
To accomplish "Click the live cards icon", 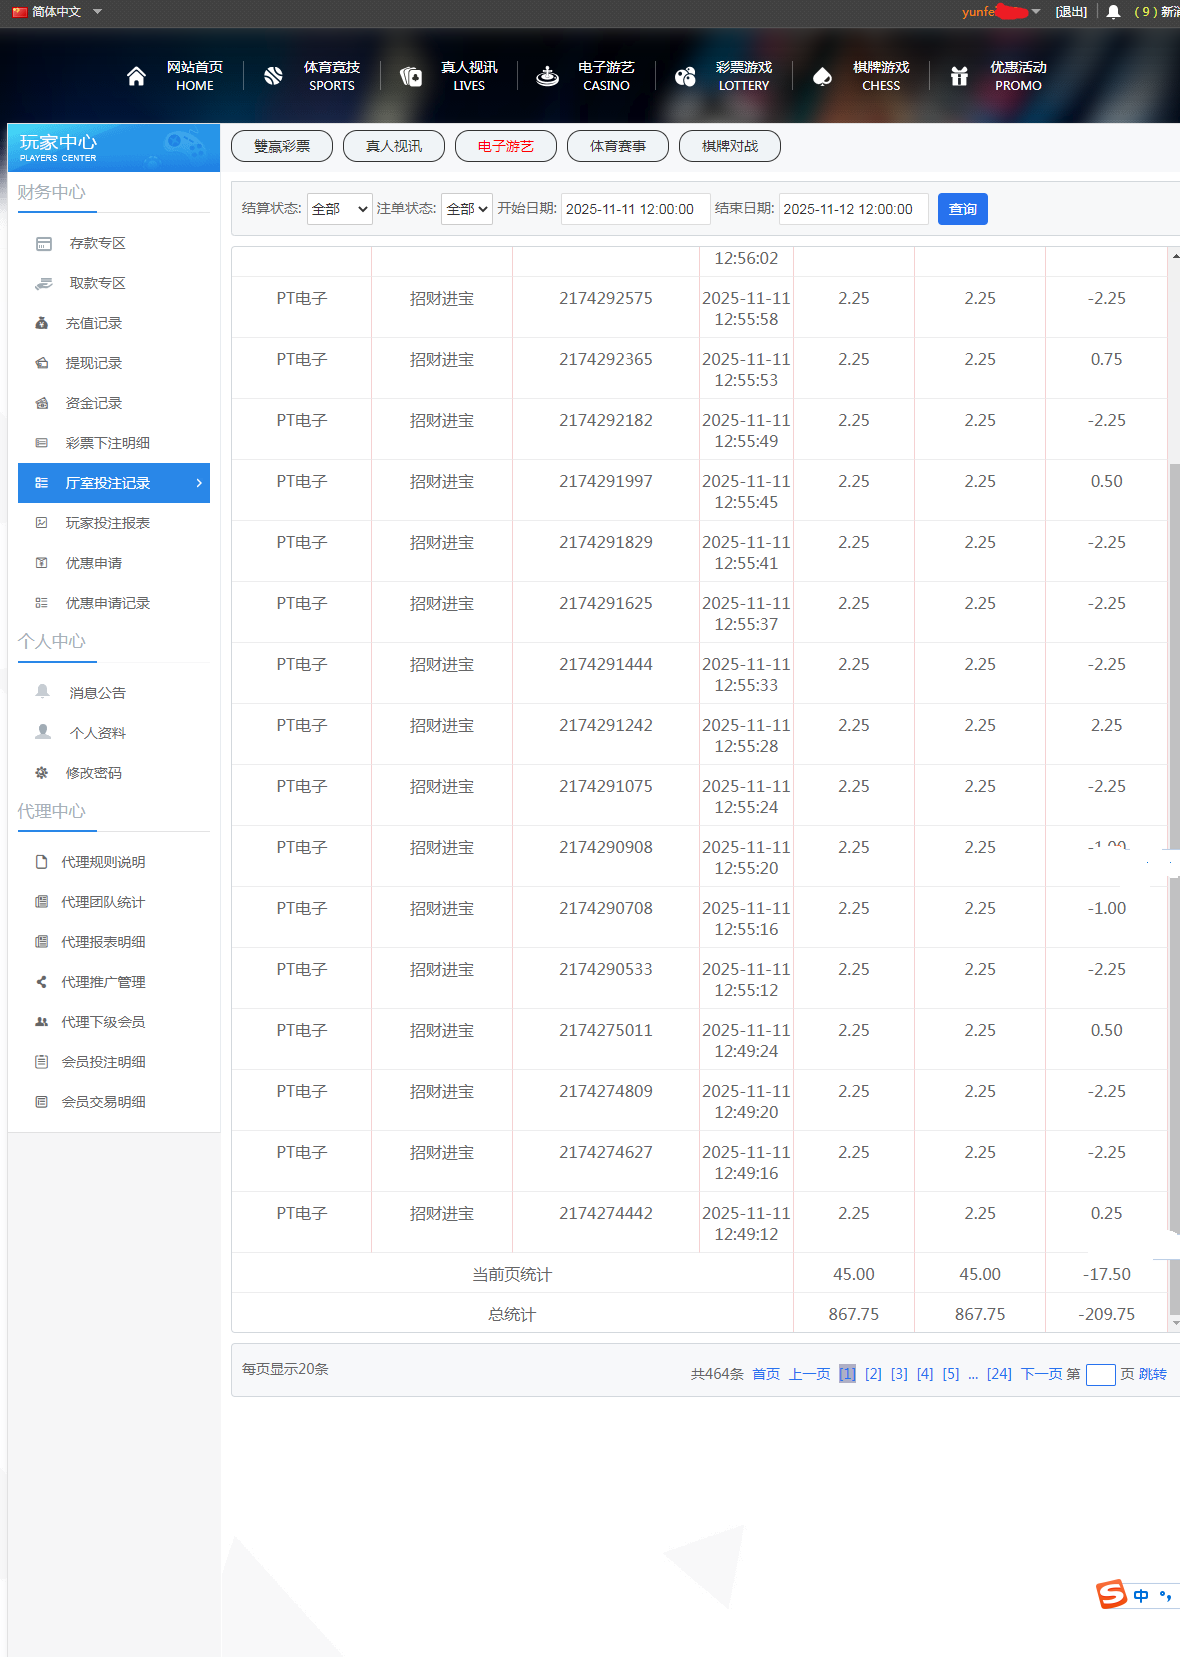I will (x=410, y=76).
